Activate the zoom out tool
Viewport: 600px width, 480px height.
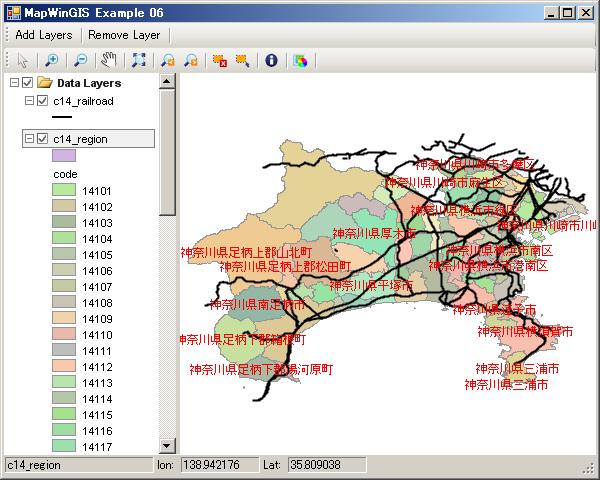(x=80, y=60)
